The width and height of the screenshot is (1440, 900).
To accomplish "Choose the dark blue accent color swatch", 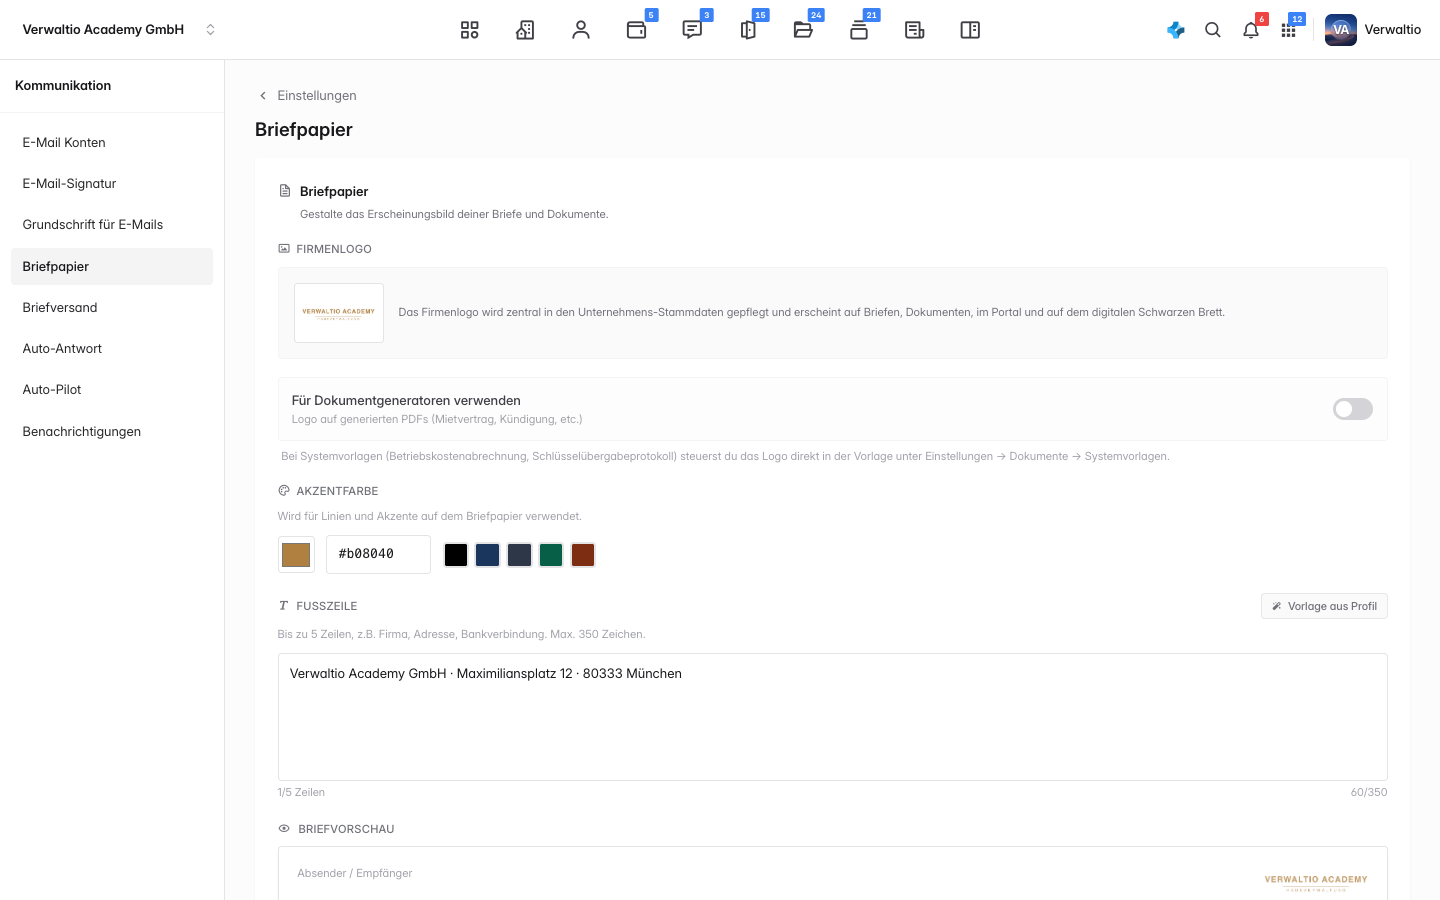I will (488, 555).
